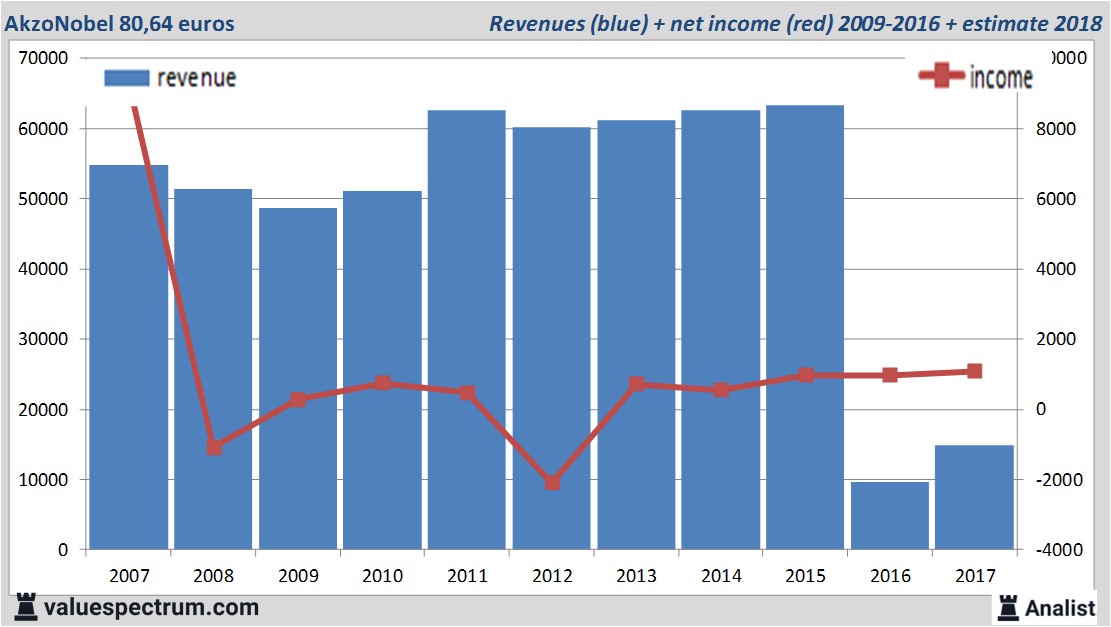Click the 4000 right axis label

[x=1056, y=269]
